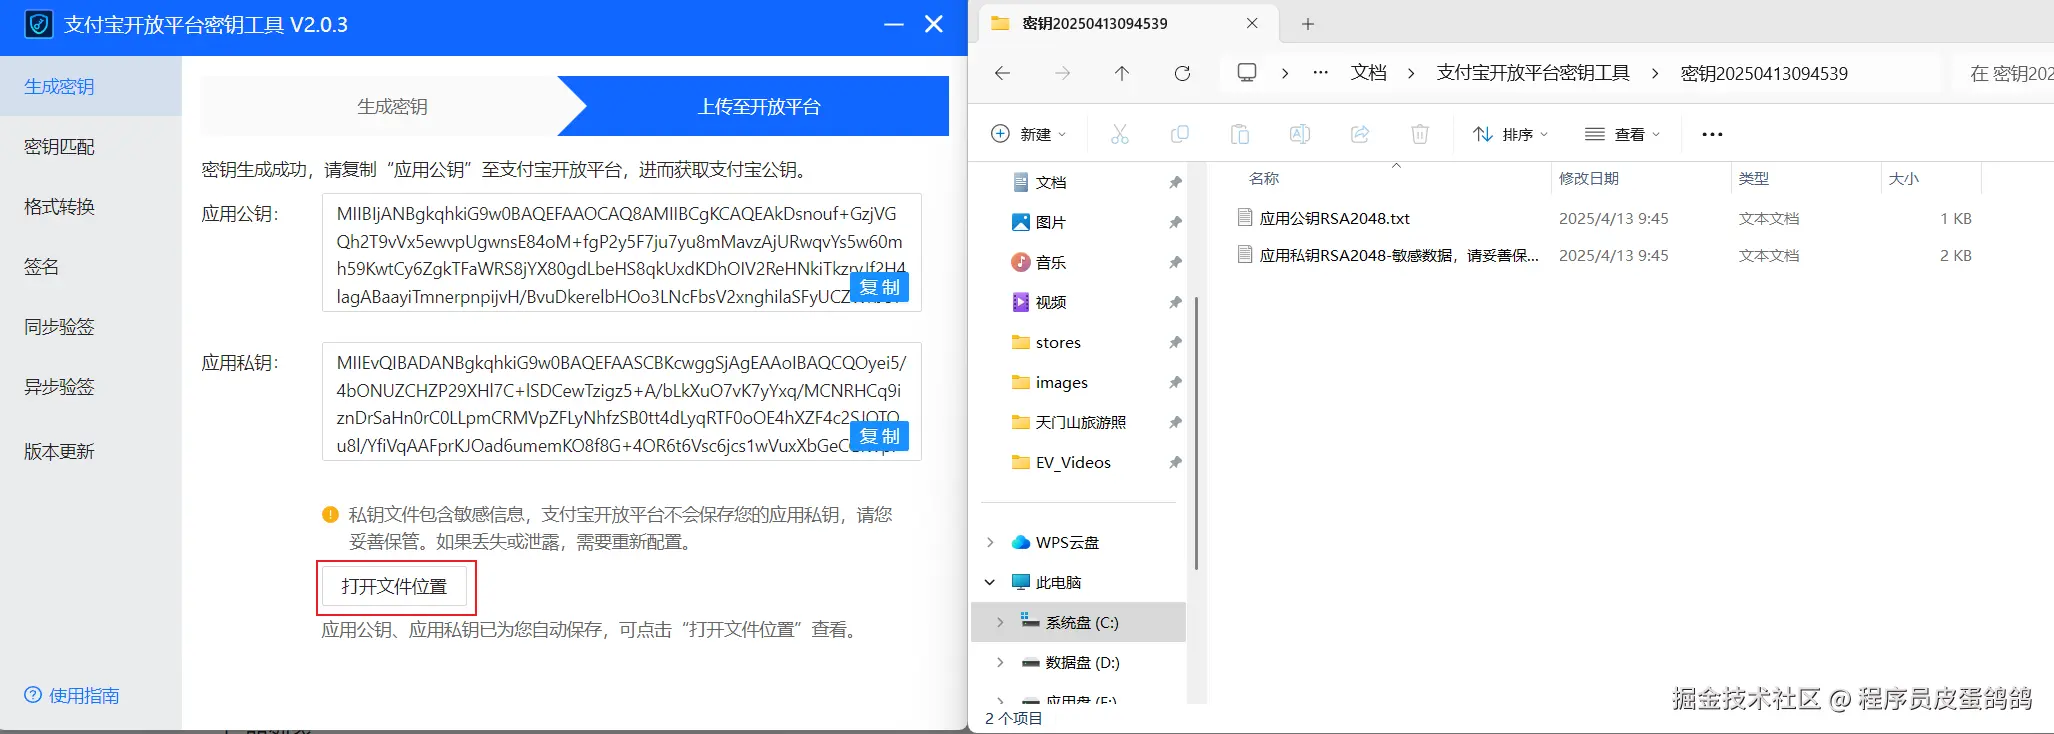Image resolution: width=2054 pixels, height=734 pixels.
Task: Copy the 应用公钥 with 复制 button
Action: (x=880, y=287)
